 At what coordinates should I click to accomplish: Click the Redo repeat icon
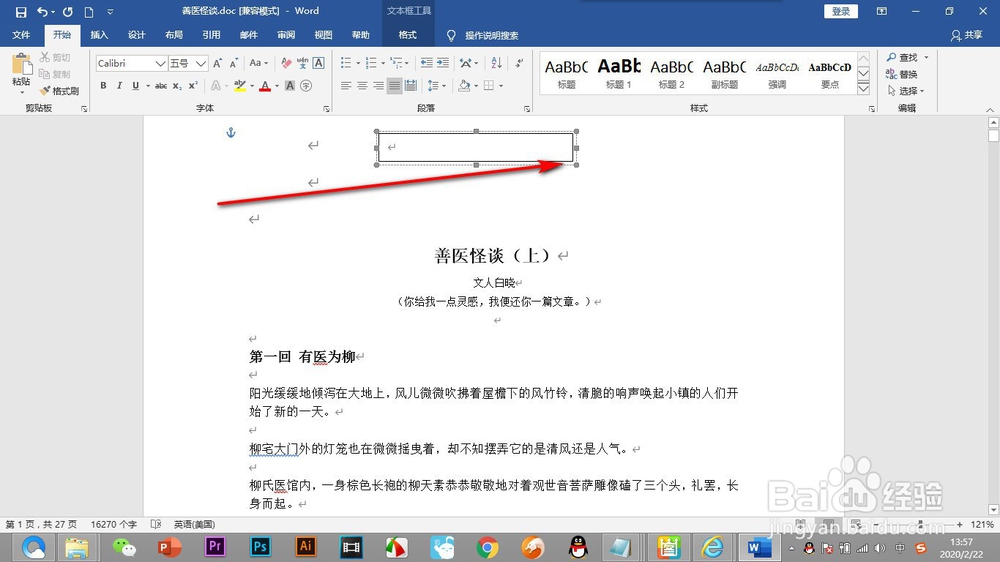coord(68,11)
